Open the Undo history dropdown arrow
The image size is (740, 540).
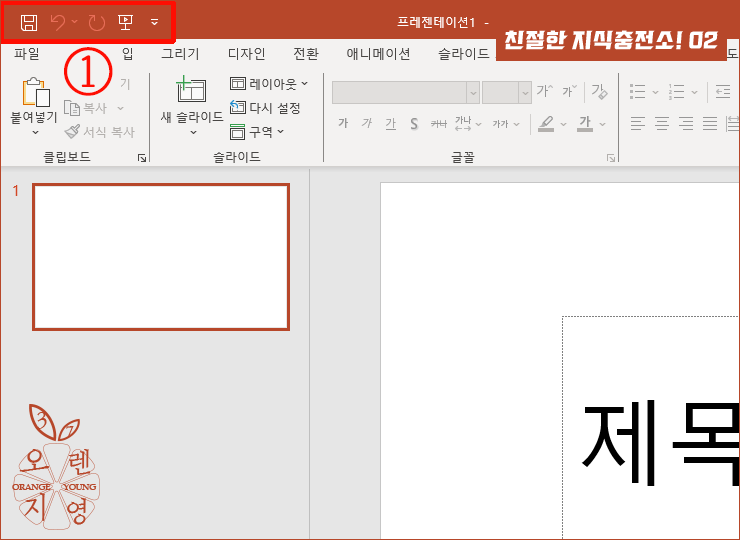75,22
